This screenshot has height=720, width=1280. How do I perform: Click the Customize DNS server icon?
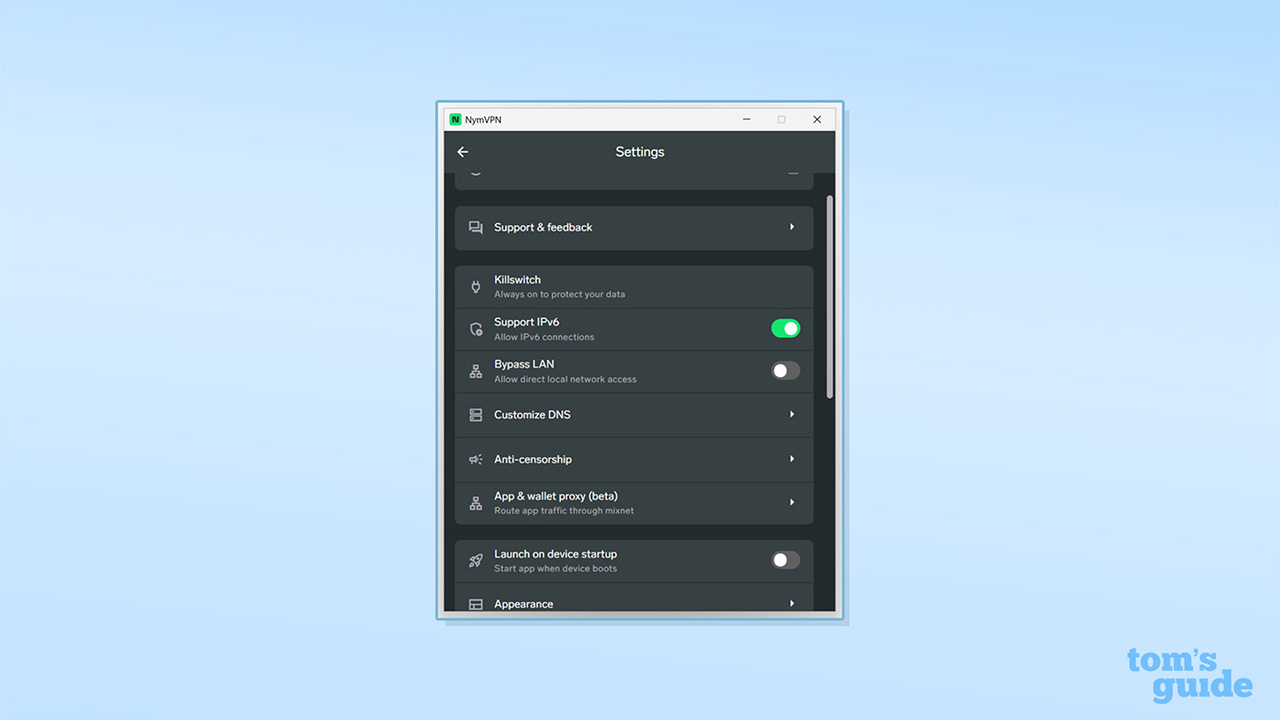[x=476, y=415]
